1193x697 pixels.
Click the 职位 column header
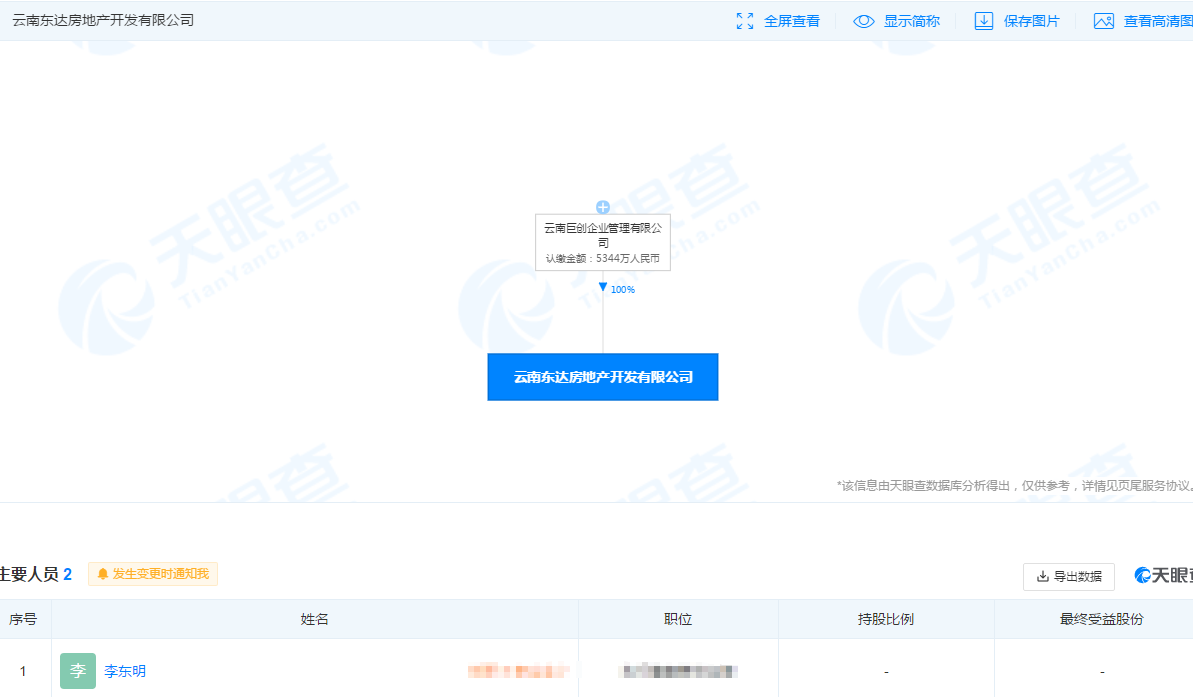(678, 619)
